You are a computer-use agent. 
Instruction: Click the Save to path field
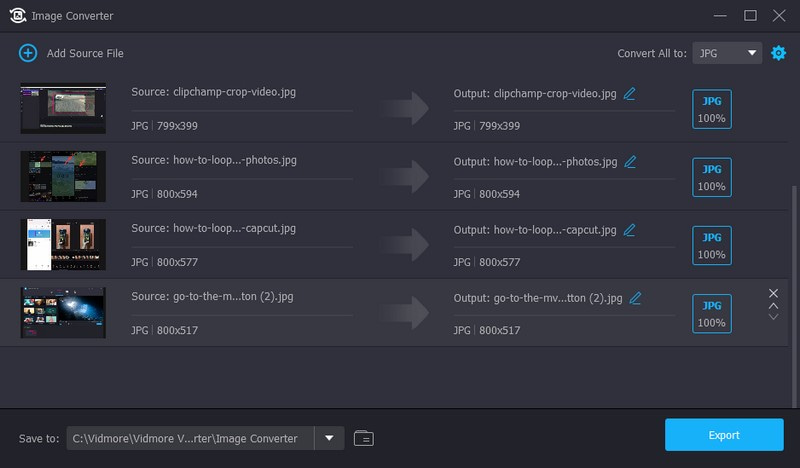(190, 438)
